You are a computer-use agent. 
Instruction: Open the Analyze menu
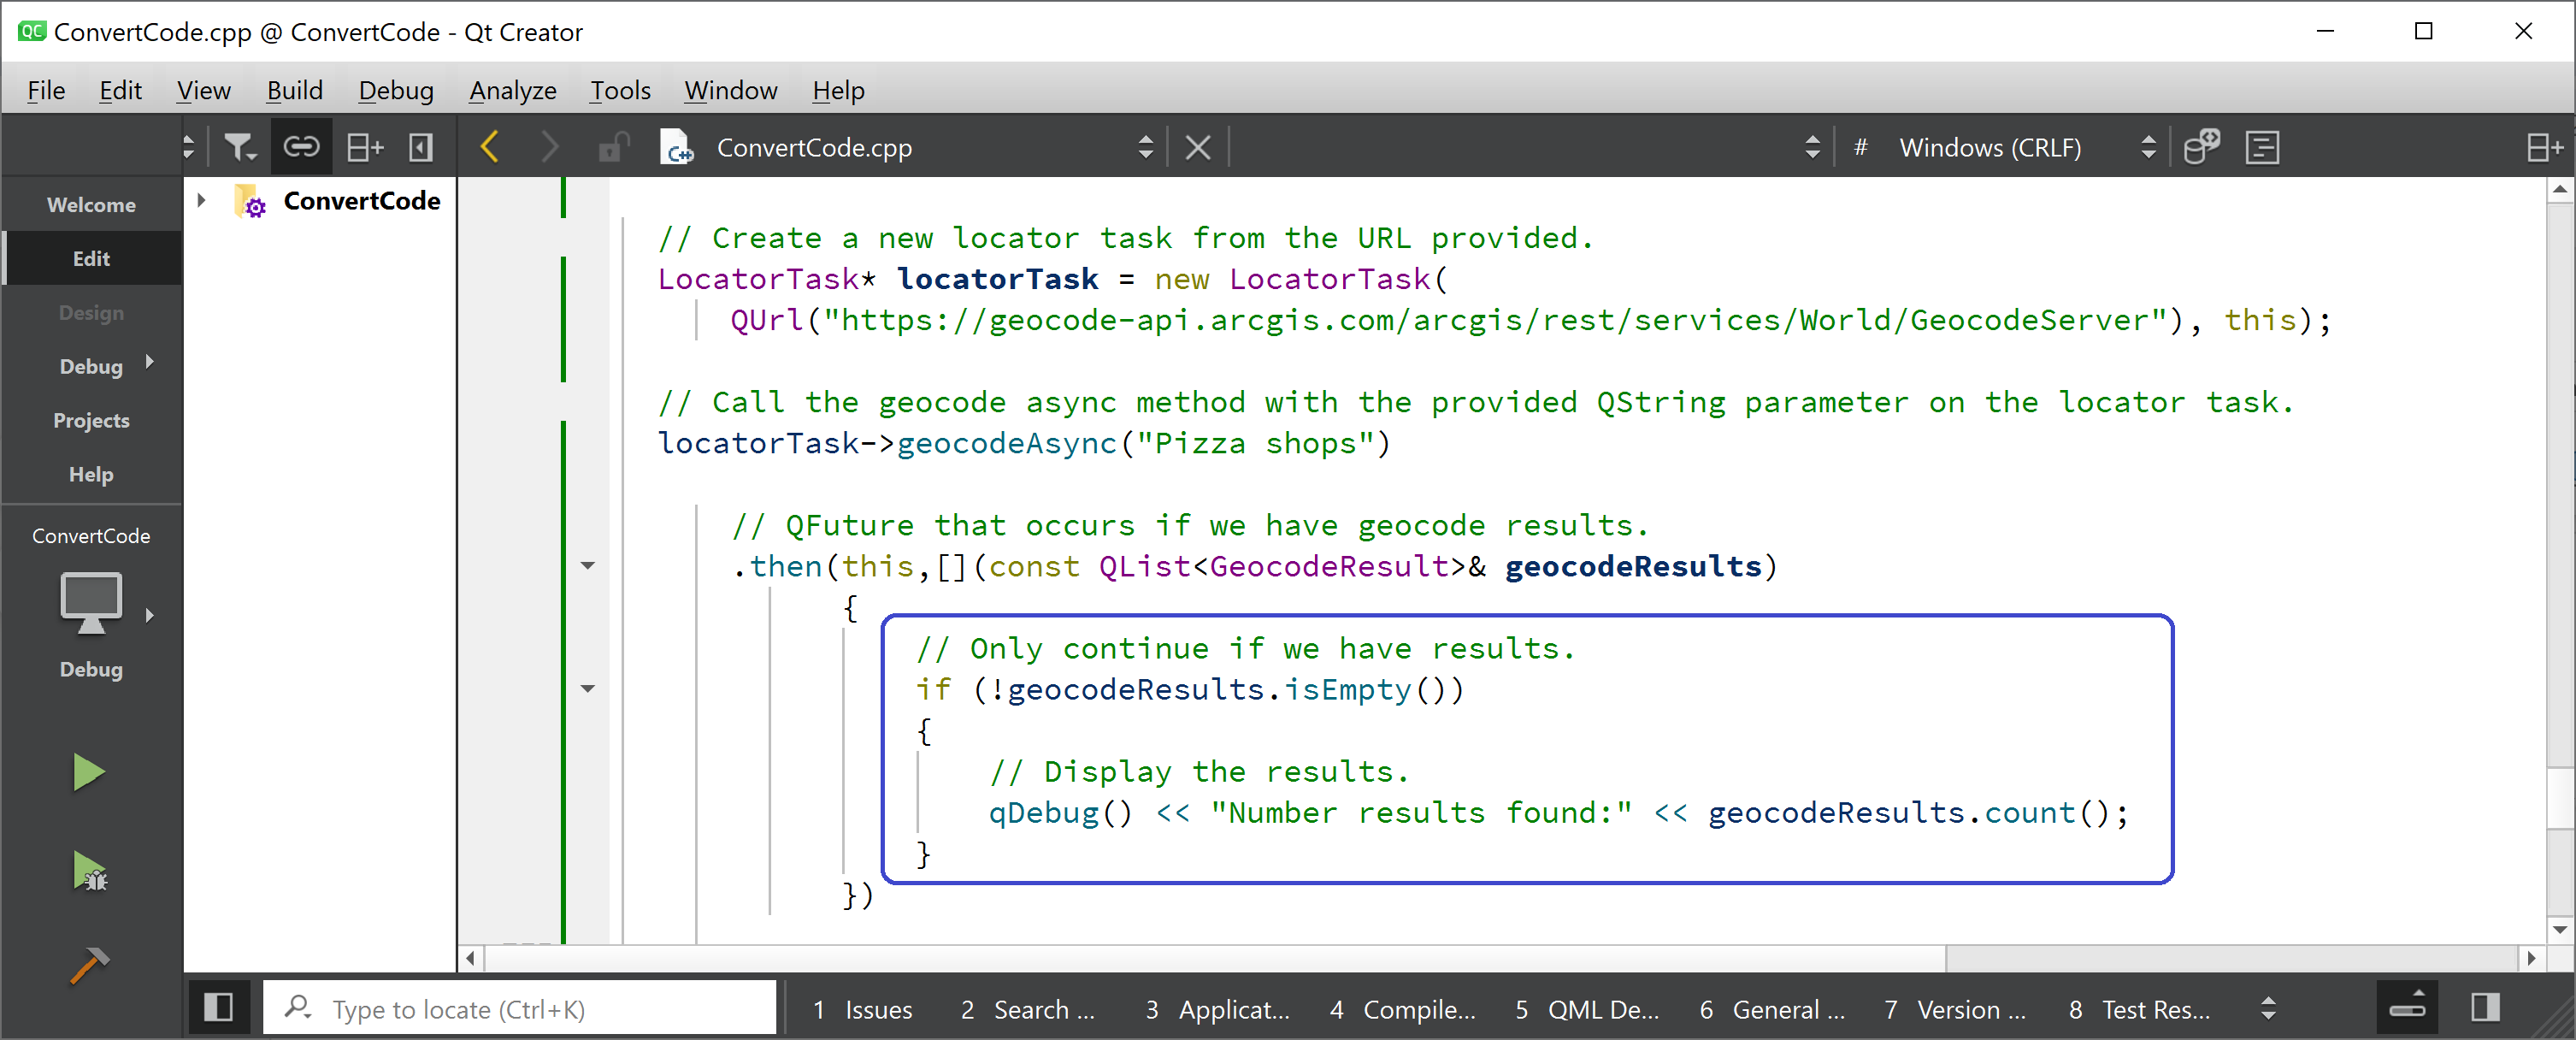pos(512,90)
